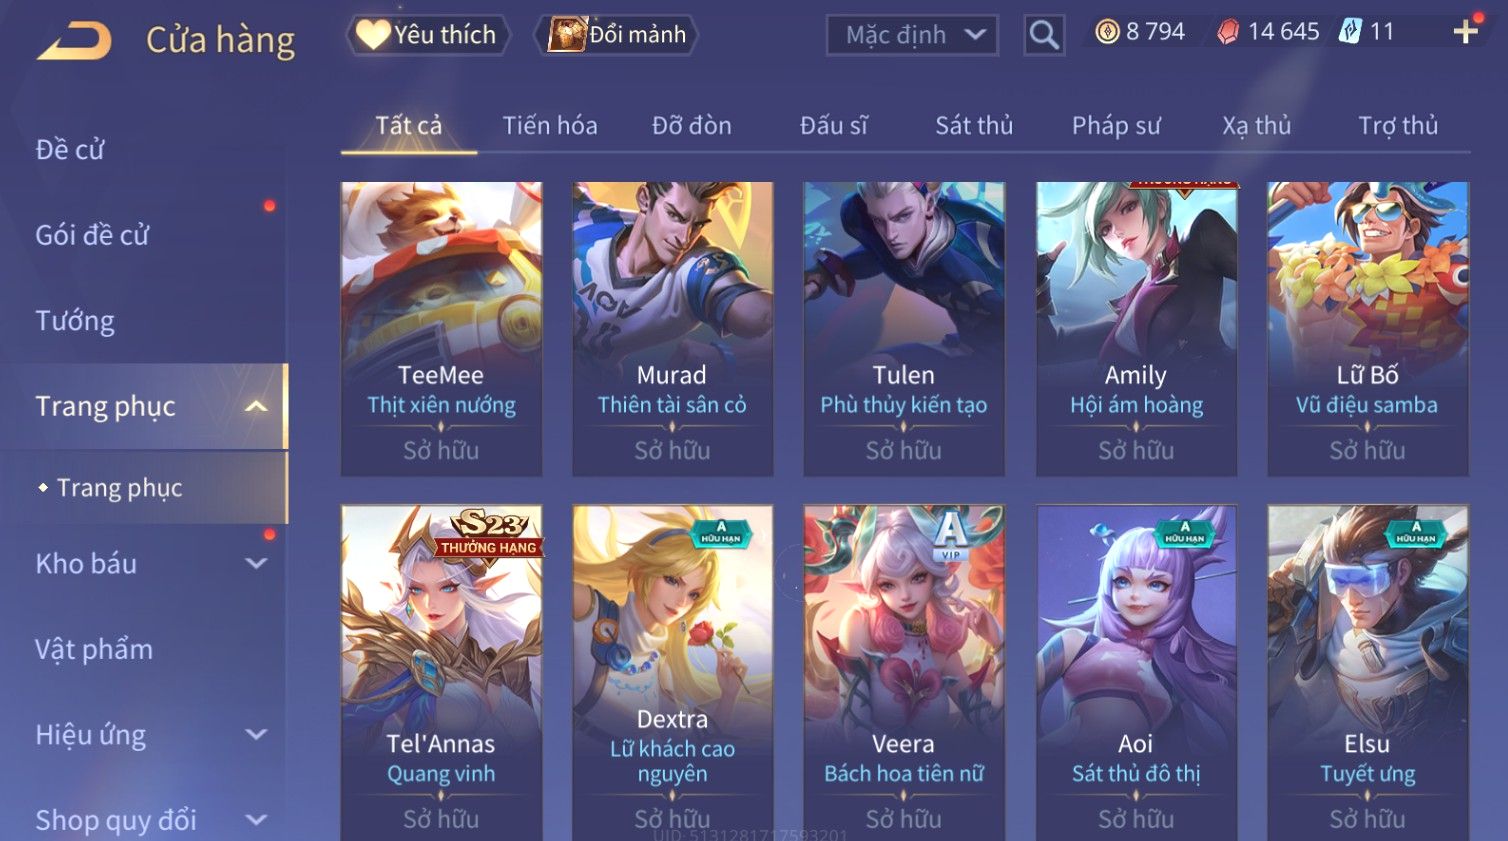
Task: Tap the red ruby currency icon
Action: 1228,33
